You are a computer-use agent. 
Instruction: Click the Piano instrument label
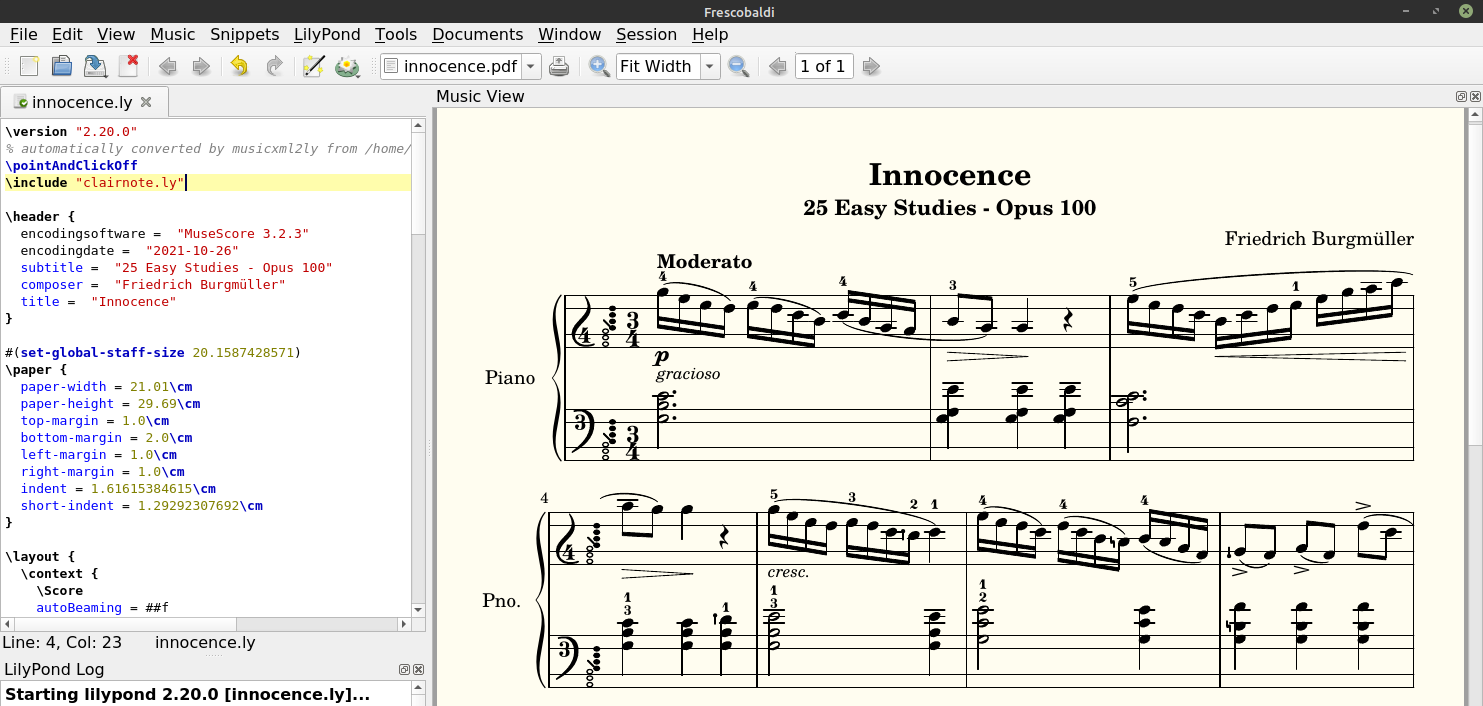[510, 378]
